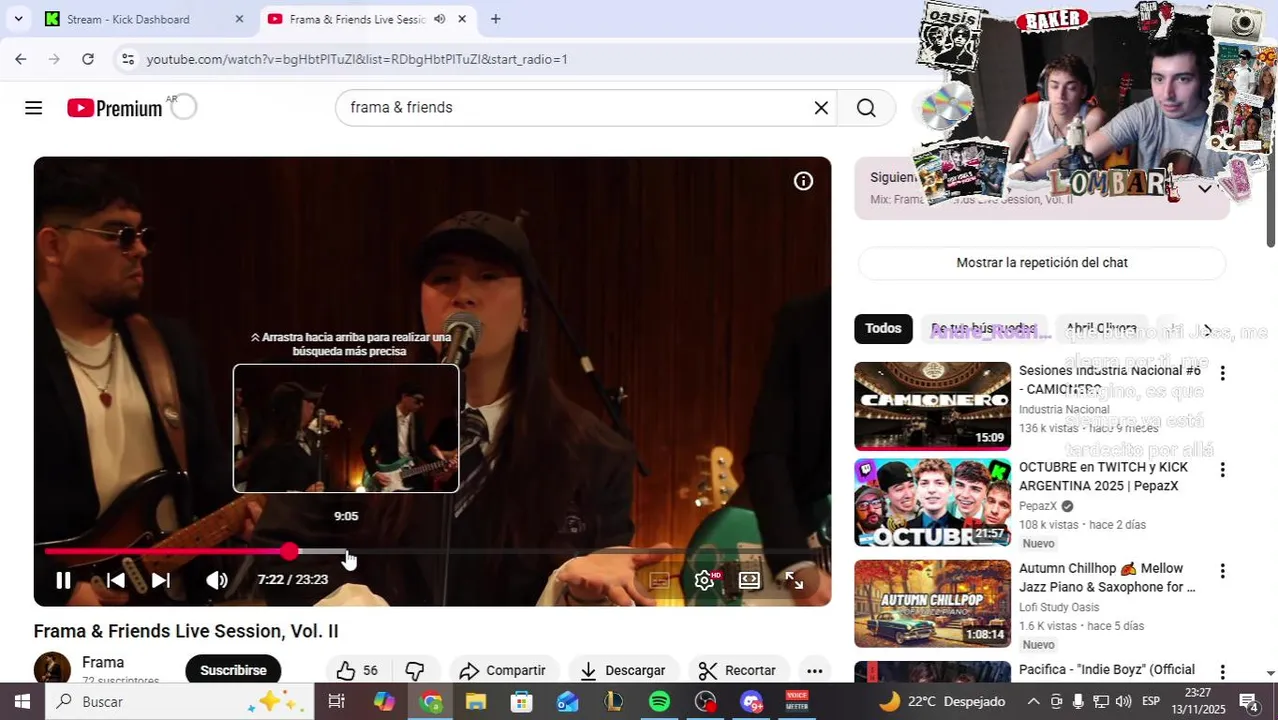Select 'De tus búsquedas' filter chip

[x=984, y=328]
